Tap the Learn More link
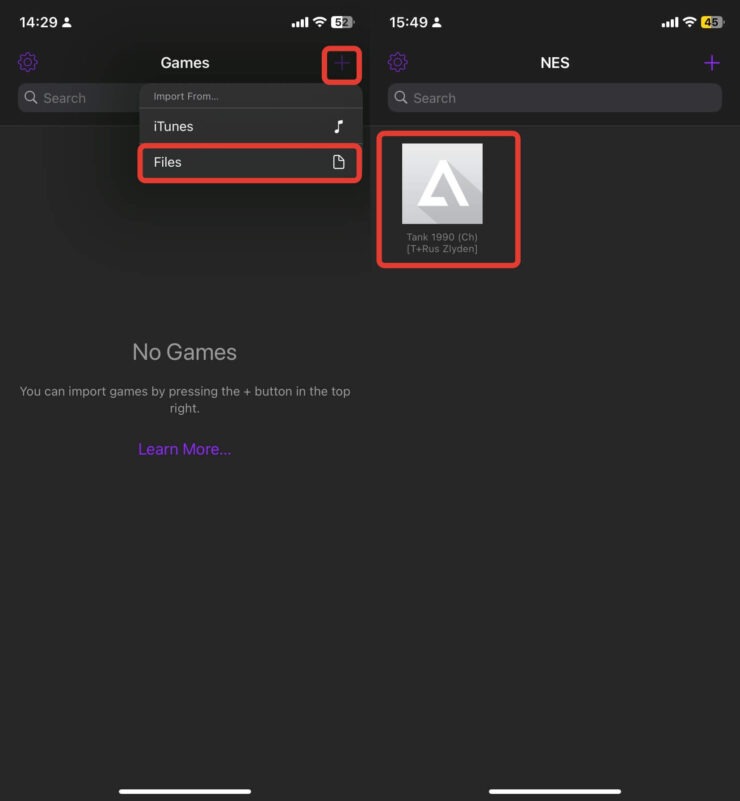Screen dimensions: 740x801 tap(185, 449)
